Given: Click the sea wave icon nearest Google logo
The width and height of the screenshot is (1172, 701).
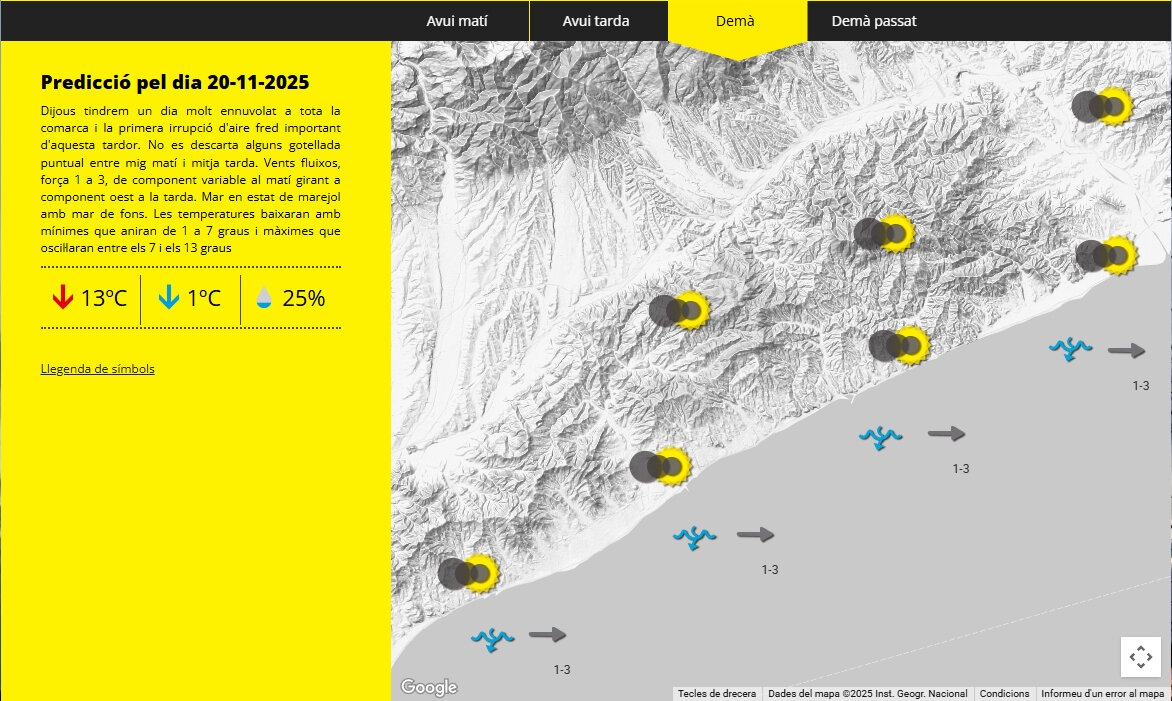Looking at the screenshot, I should pos(492,638).
